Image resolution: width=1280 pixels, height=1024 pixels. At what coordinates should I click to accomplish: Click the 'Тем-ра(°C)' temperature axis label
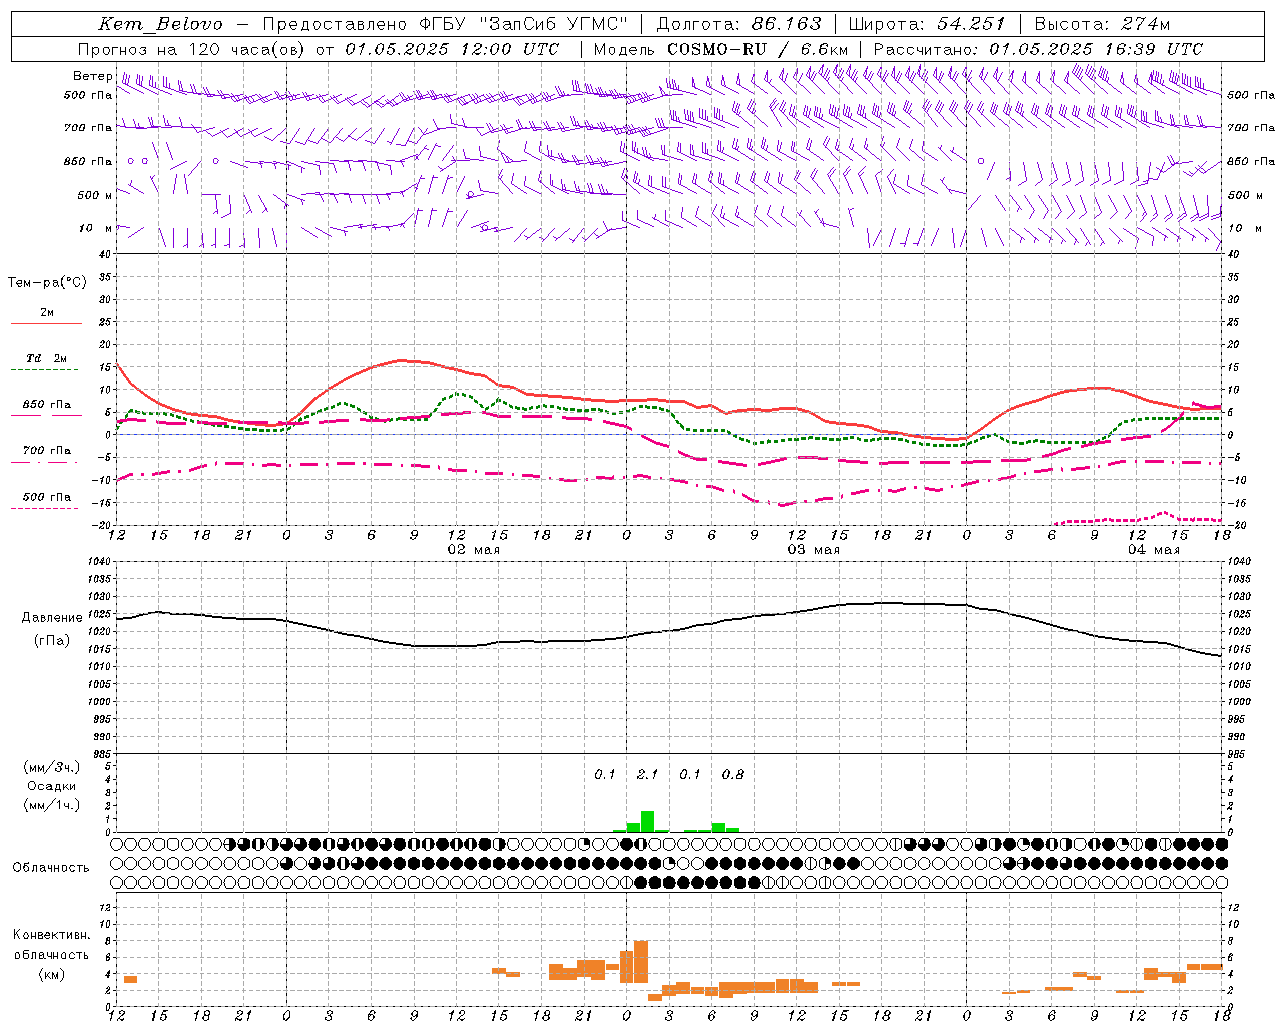tap(47, 283)
